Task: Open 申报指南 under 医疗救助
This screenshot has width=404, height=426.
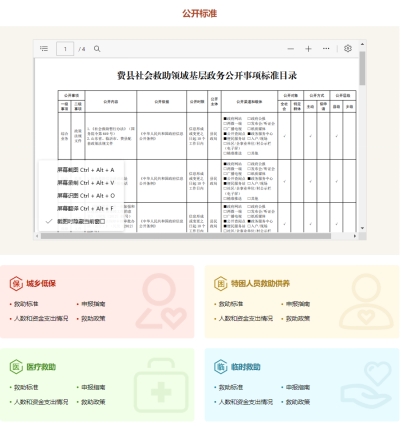Action: [93, 387]
